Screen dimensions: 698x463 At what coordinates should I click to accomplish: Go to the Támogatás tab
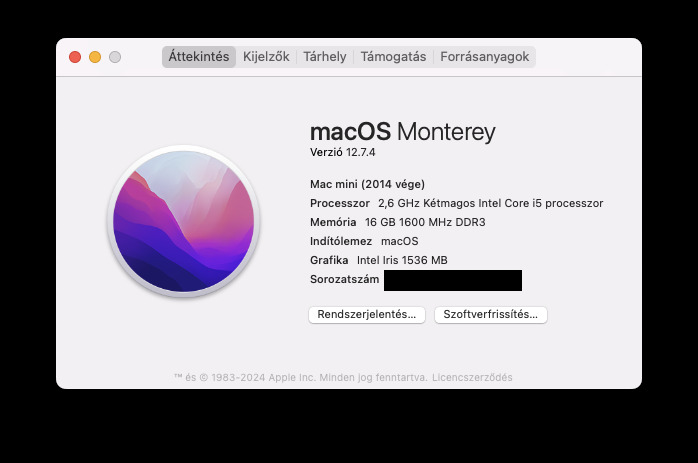393,57
